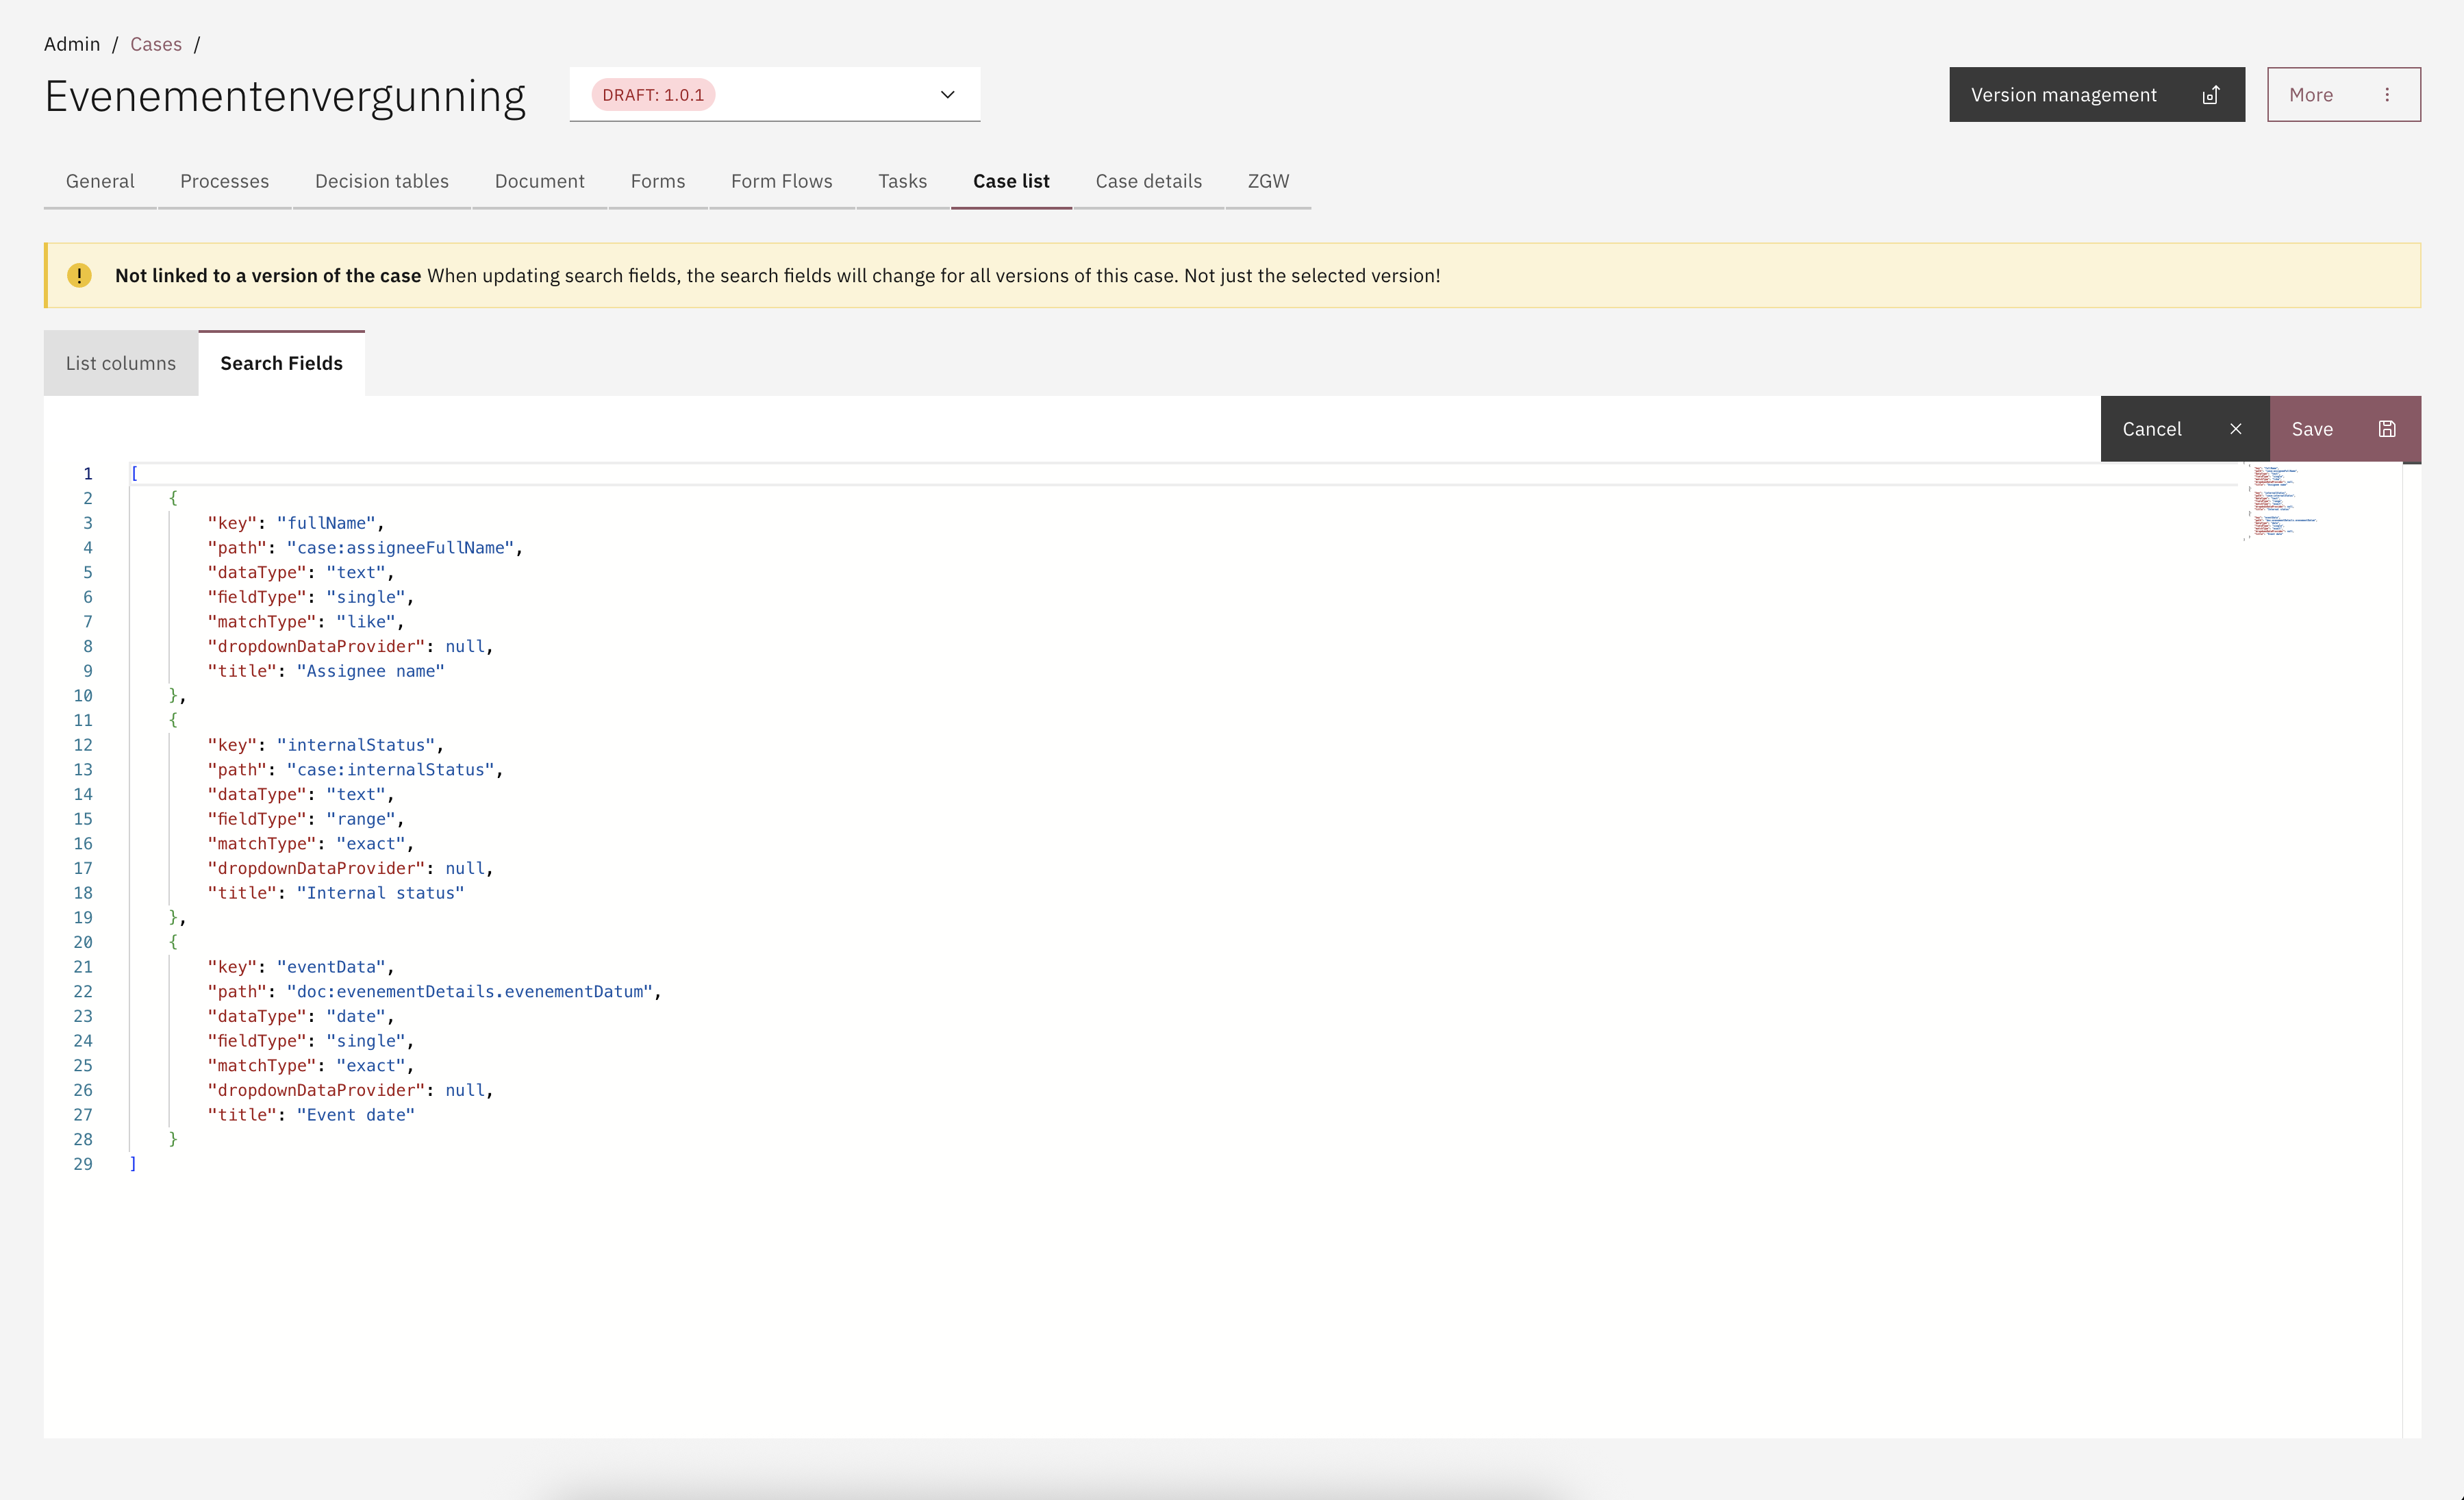The image size is (2464, 1500).
Task: Place the cursor on the "Event date" title value
Action: [x=356, y=1115]
